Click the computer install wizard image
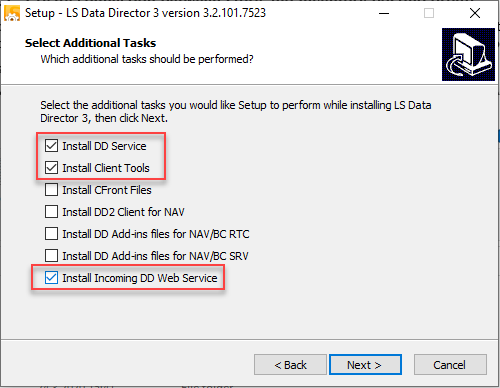Viewport: 500px width, 388px height. click(468, 54)
